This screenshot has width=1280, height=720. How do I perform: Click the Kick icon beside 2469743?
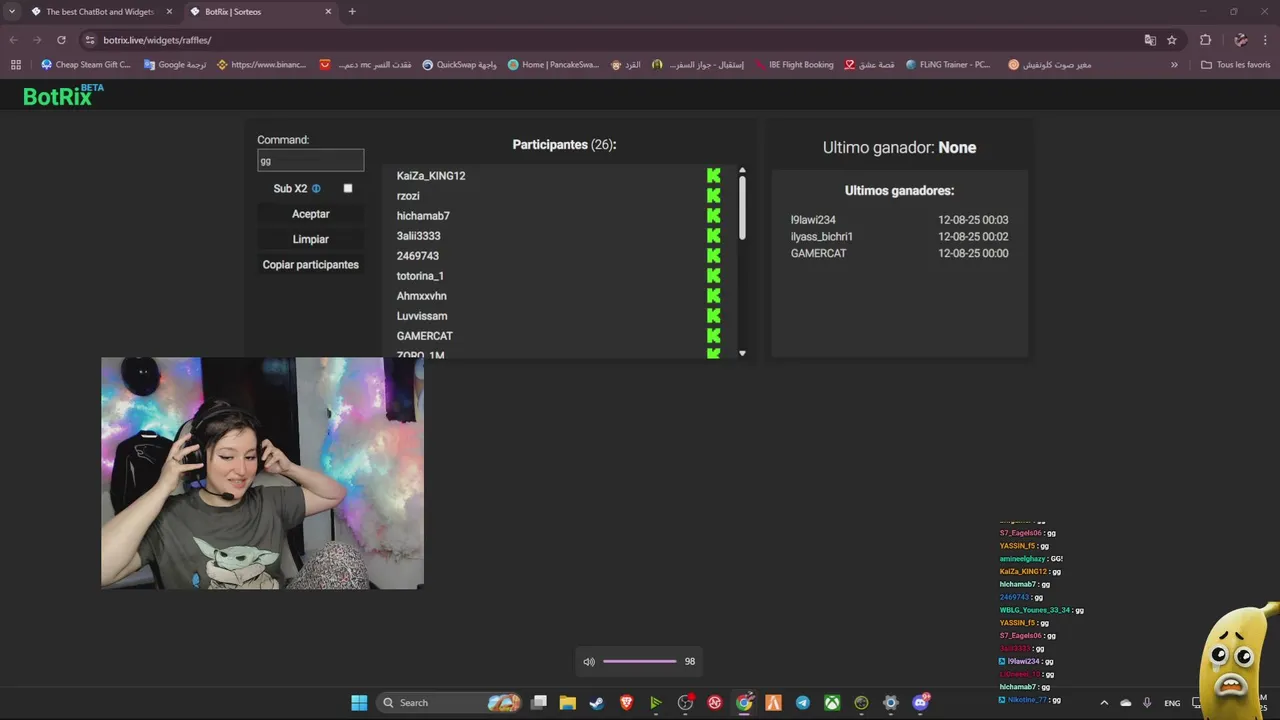click(713, 255)
